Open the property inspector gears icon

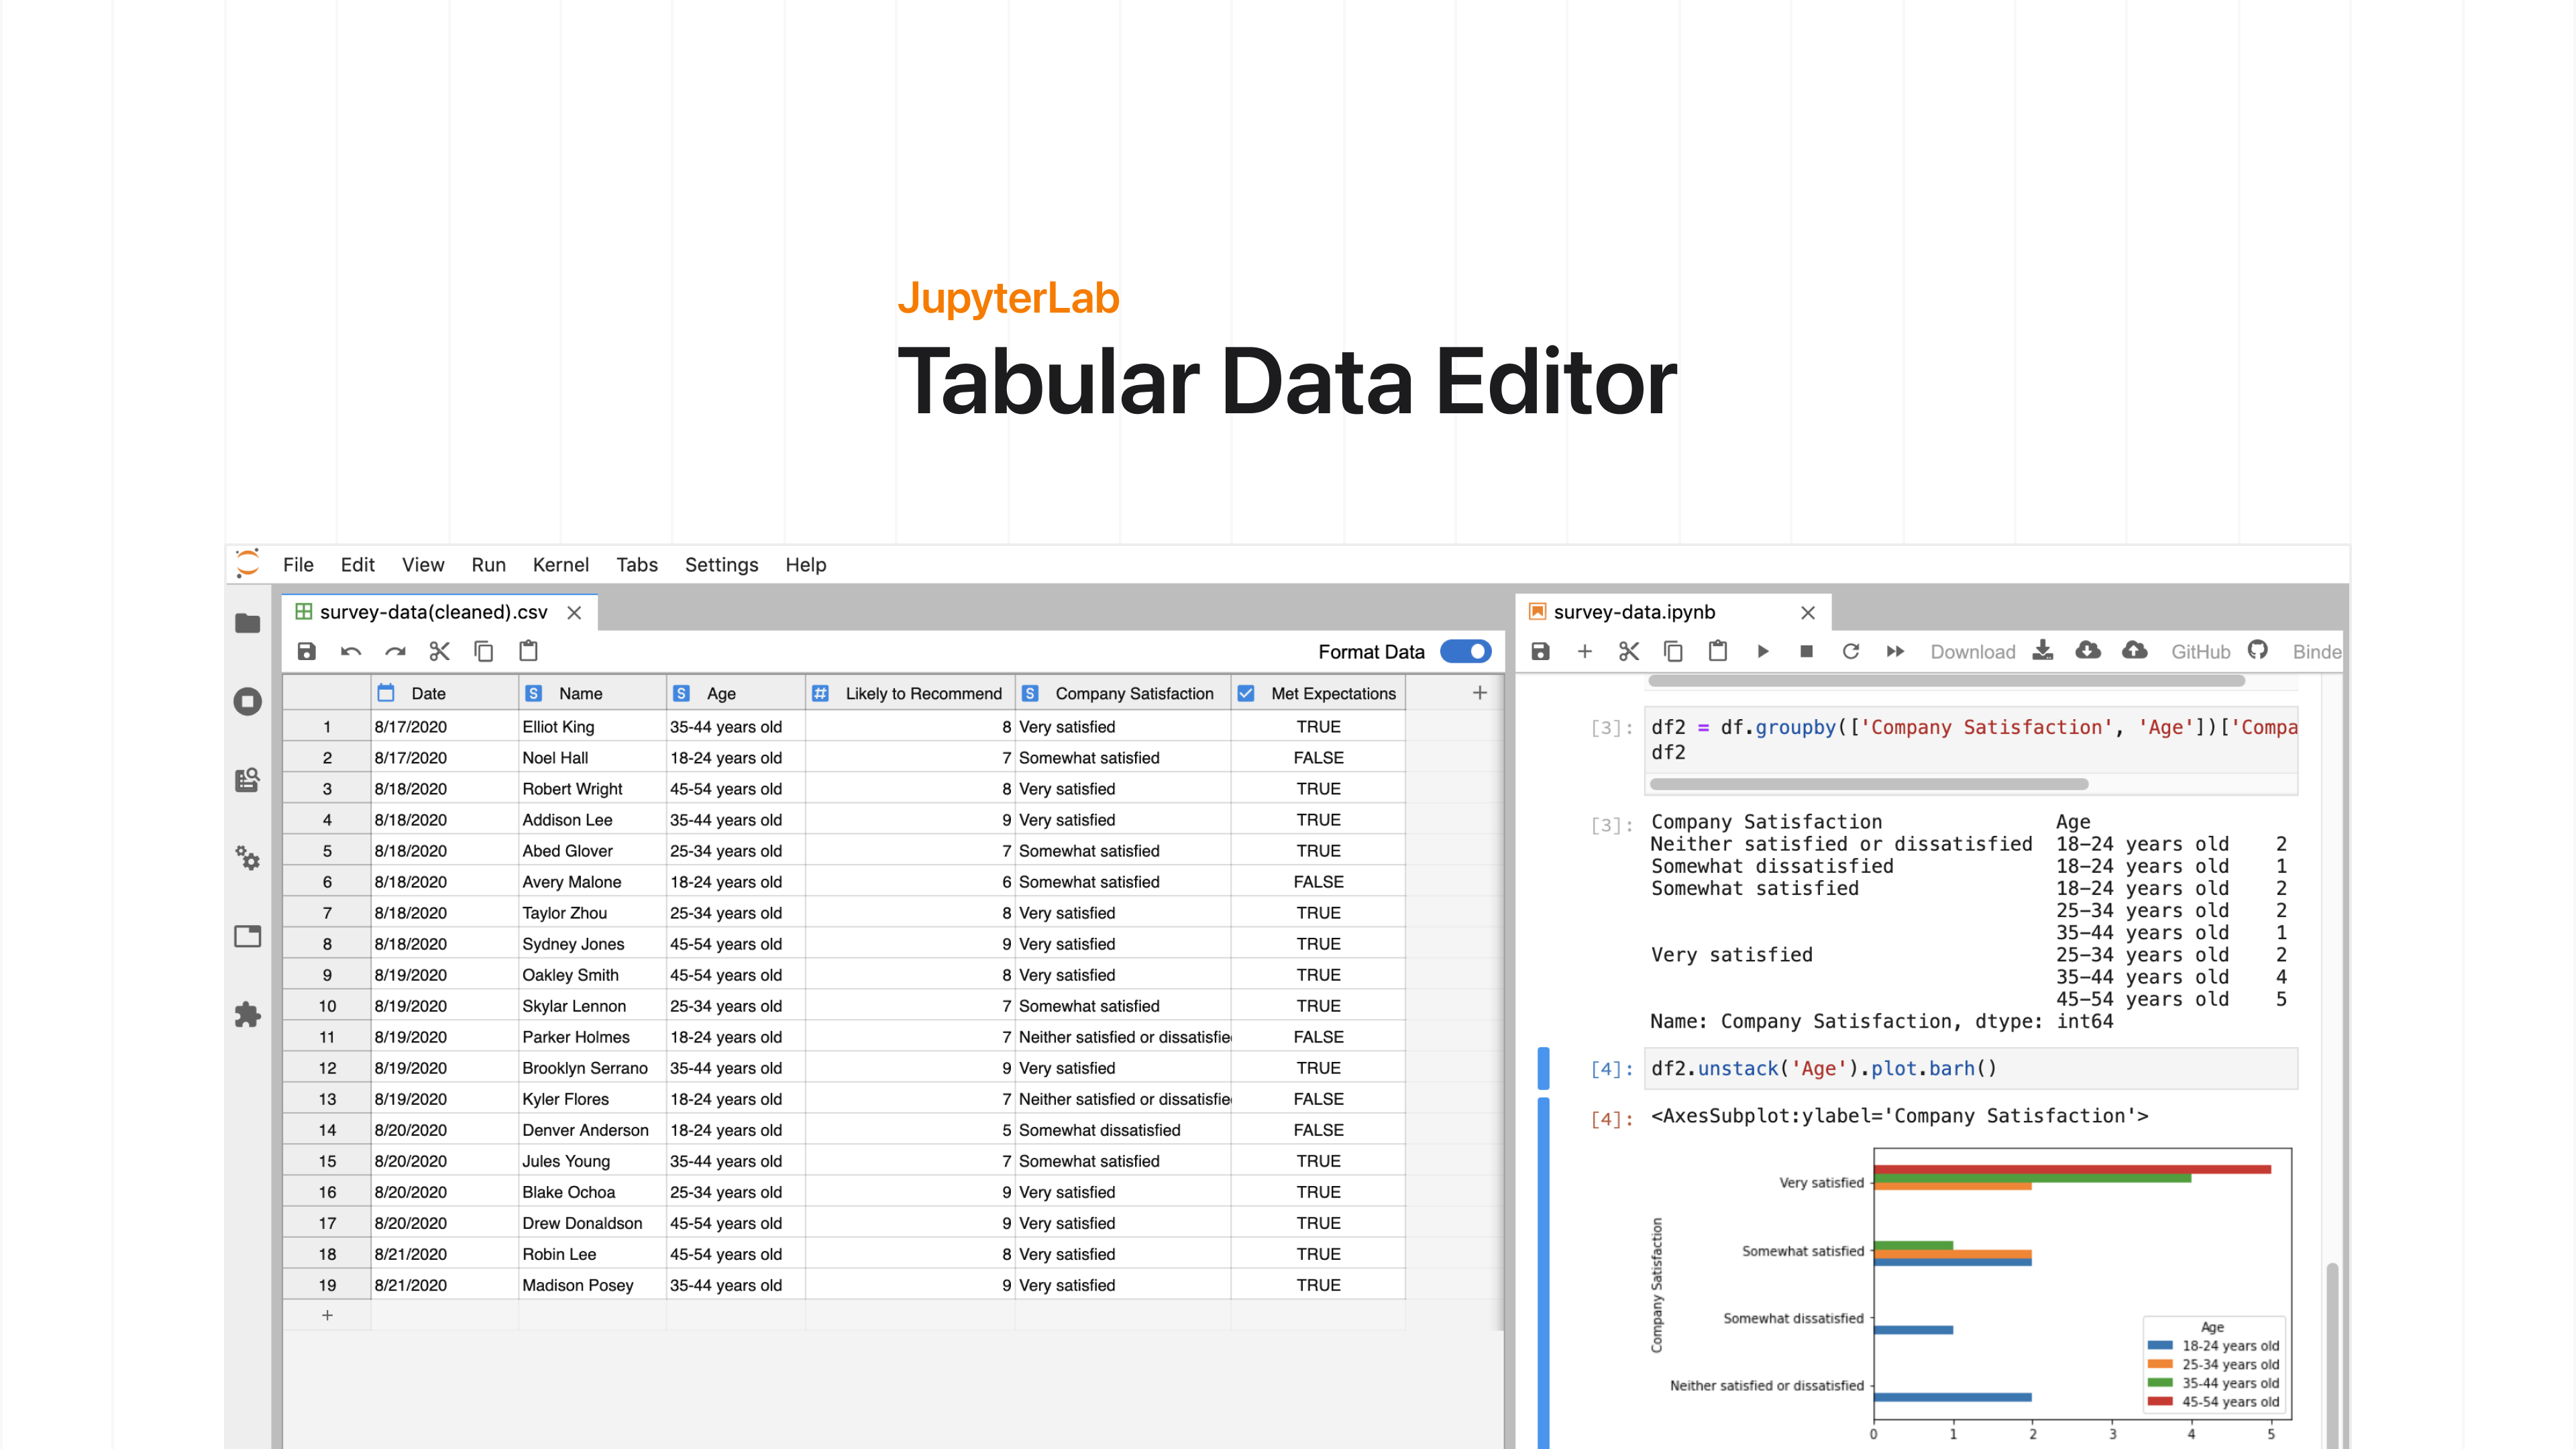pyautogui.click(x=247, y=858)
